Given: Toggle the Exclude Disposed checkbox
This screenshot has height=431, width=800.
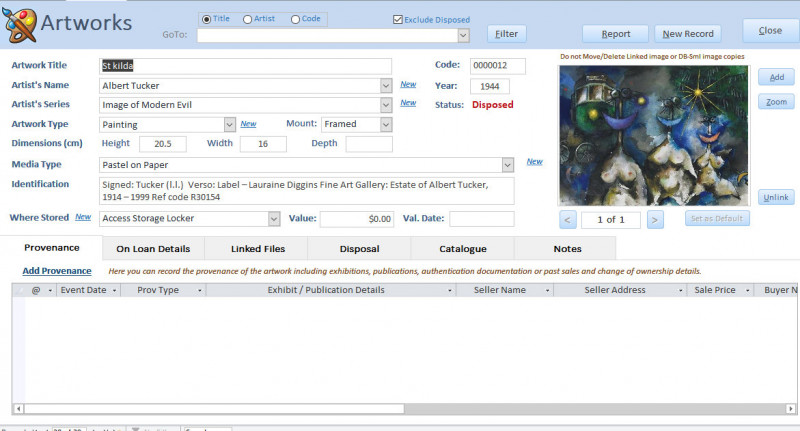Looking at the screenshot, I should pos(398,19).
